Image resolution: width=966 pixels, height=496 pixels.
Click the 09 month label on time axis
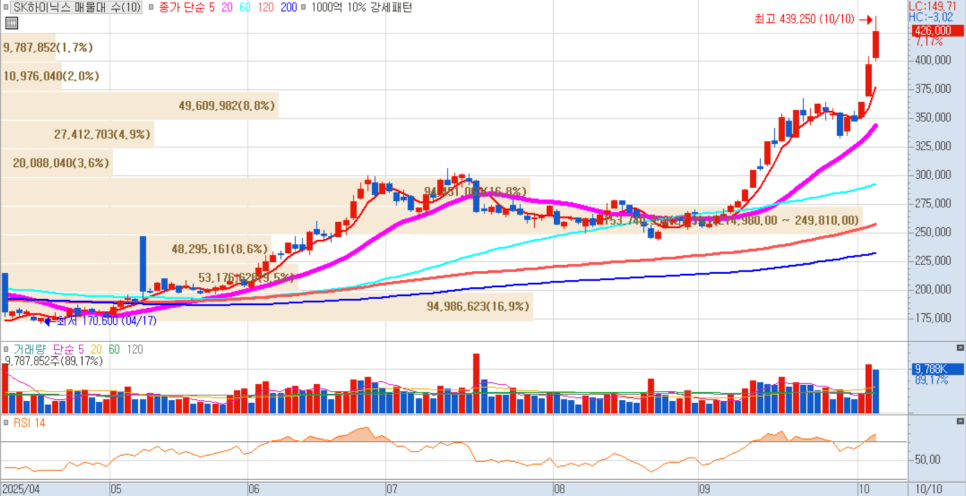click(706, 488)
